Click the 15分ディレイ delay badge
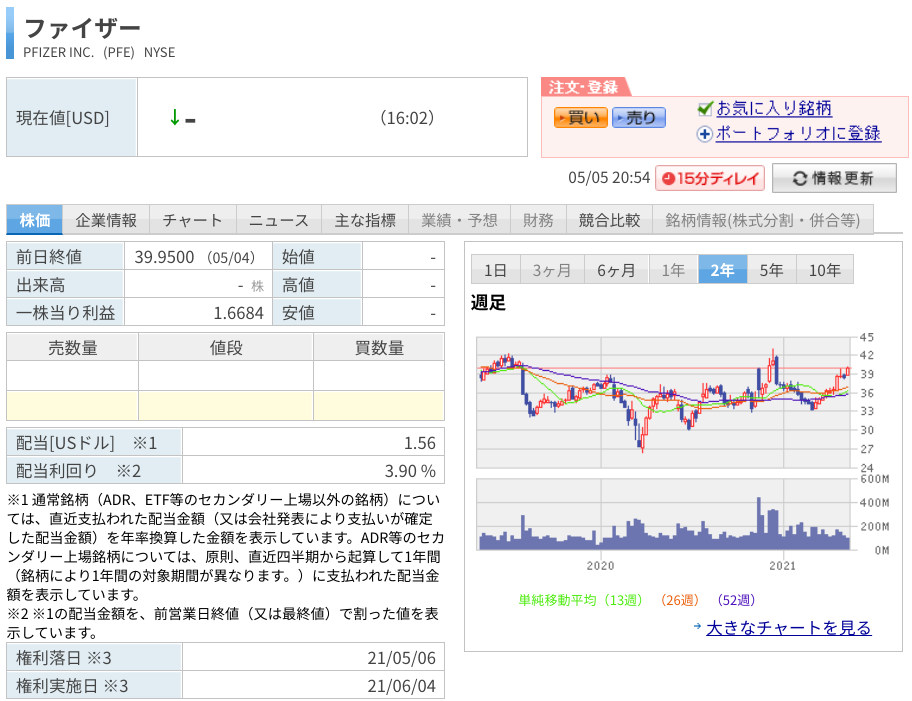Viewport: 912px width, 701px height. [710, 178]
